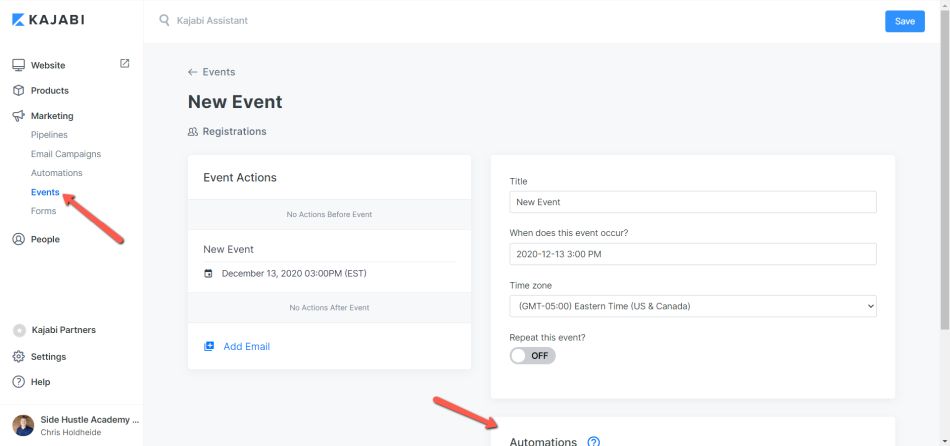The height and width of the screenshot is (446, 950).
Task: Click the Add Email link
Action: (x=247, y=347)
